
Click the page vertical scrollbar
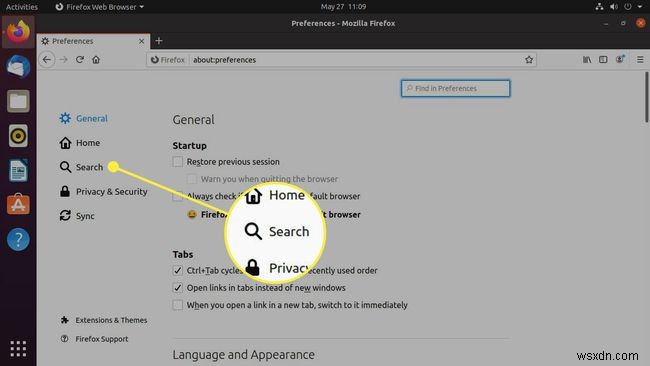(x=646, y=98)
